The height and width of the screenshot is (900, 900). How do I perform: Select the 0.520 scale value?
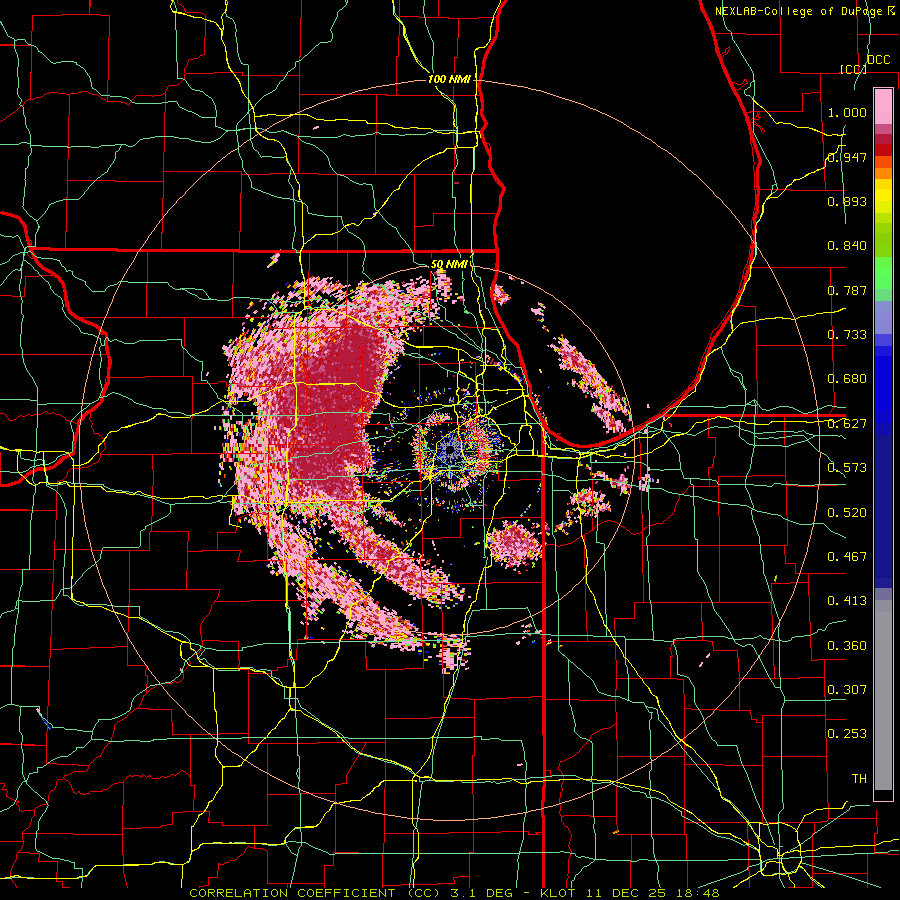[847, 513]
